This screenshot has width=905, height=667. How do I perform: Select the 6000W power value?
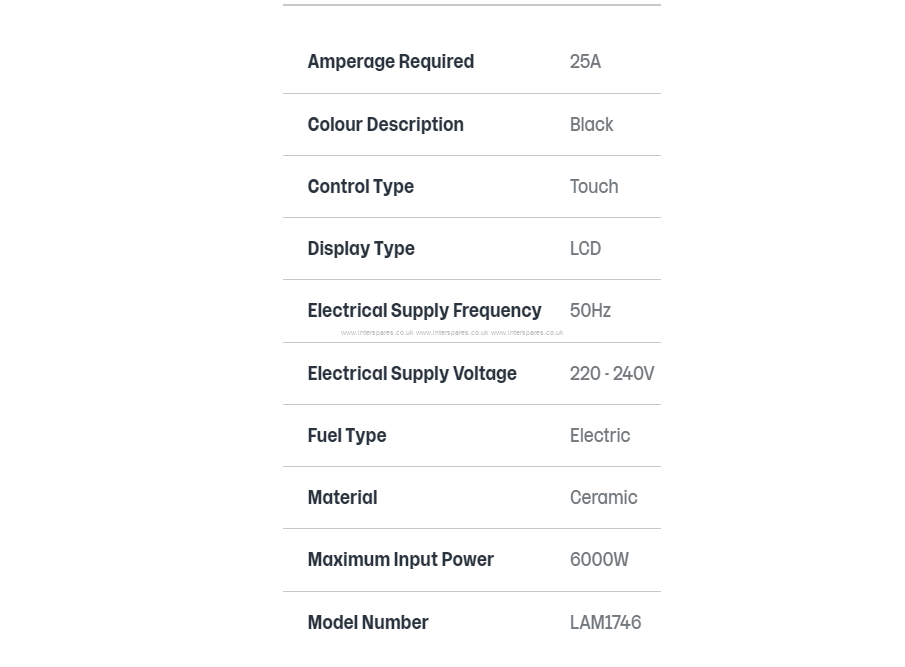click(x=599, y=560)
